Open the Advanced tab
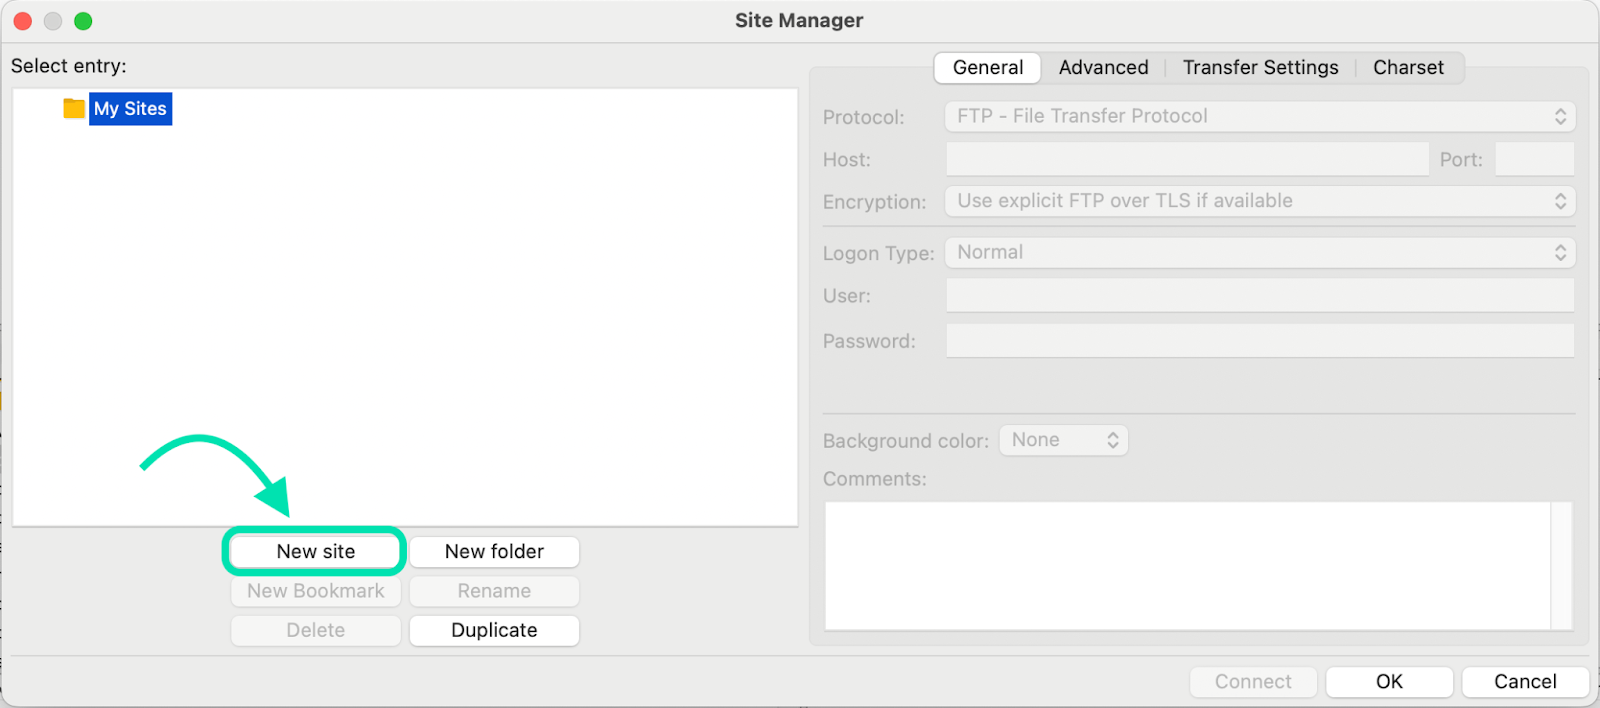This screenshot has height=708, width=1600. (x=1103, y=67)
